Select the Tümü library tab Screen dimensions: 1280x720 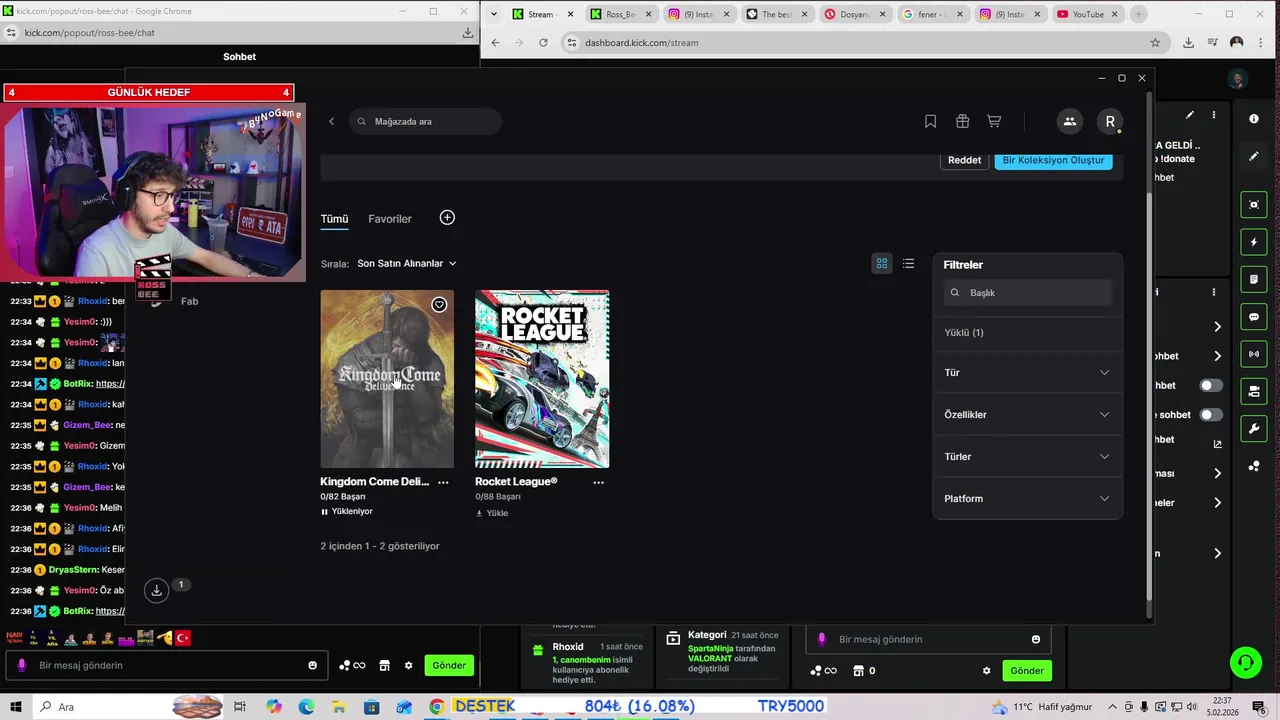click(334, 219)
